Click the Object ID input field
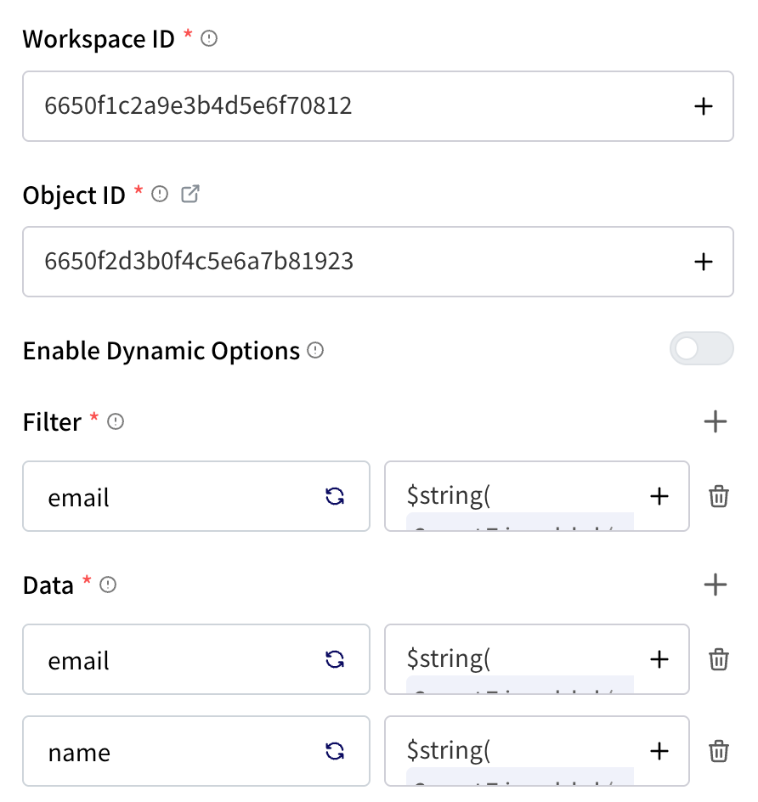This screenshot has width=758, height=802. tap(378, 262)
